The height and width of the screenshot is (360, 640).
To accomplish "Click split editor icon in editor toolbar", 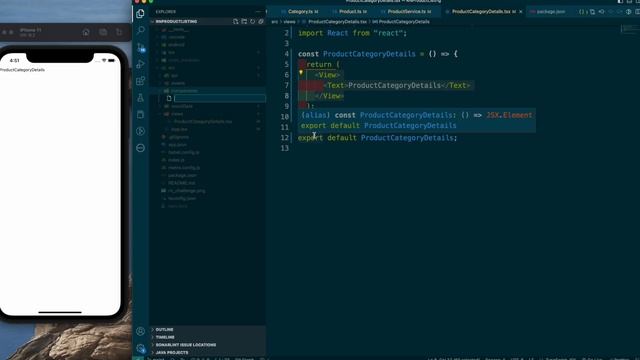I will 638,12.
